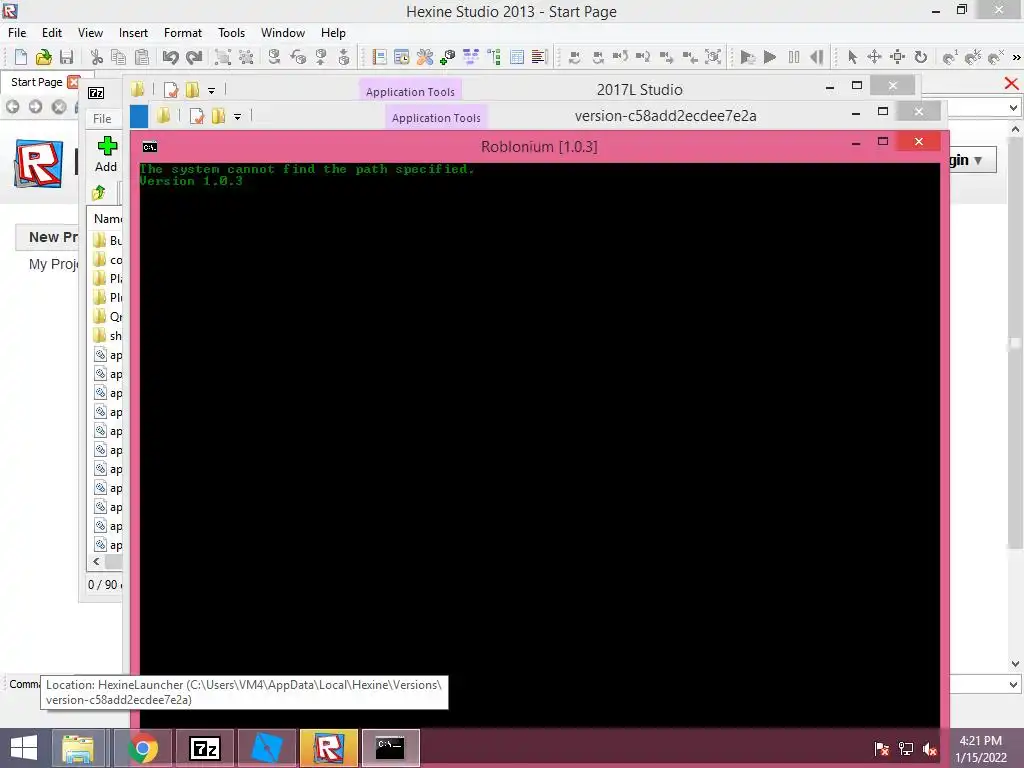Click the up-folder icon in 7-Zip
The height and width of the screenshot is (768, 1024).
[99, 193]
